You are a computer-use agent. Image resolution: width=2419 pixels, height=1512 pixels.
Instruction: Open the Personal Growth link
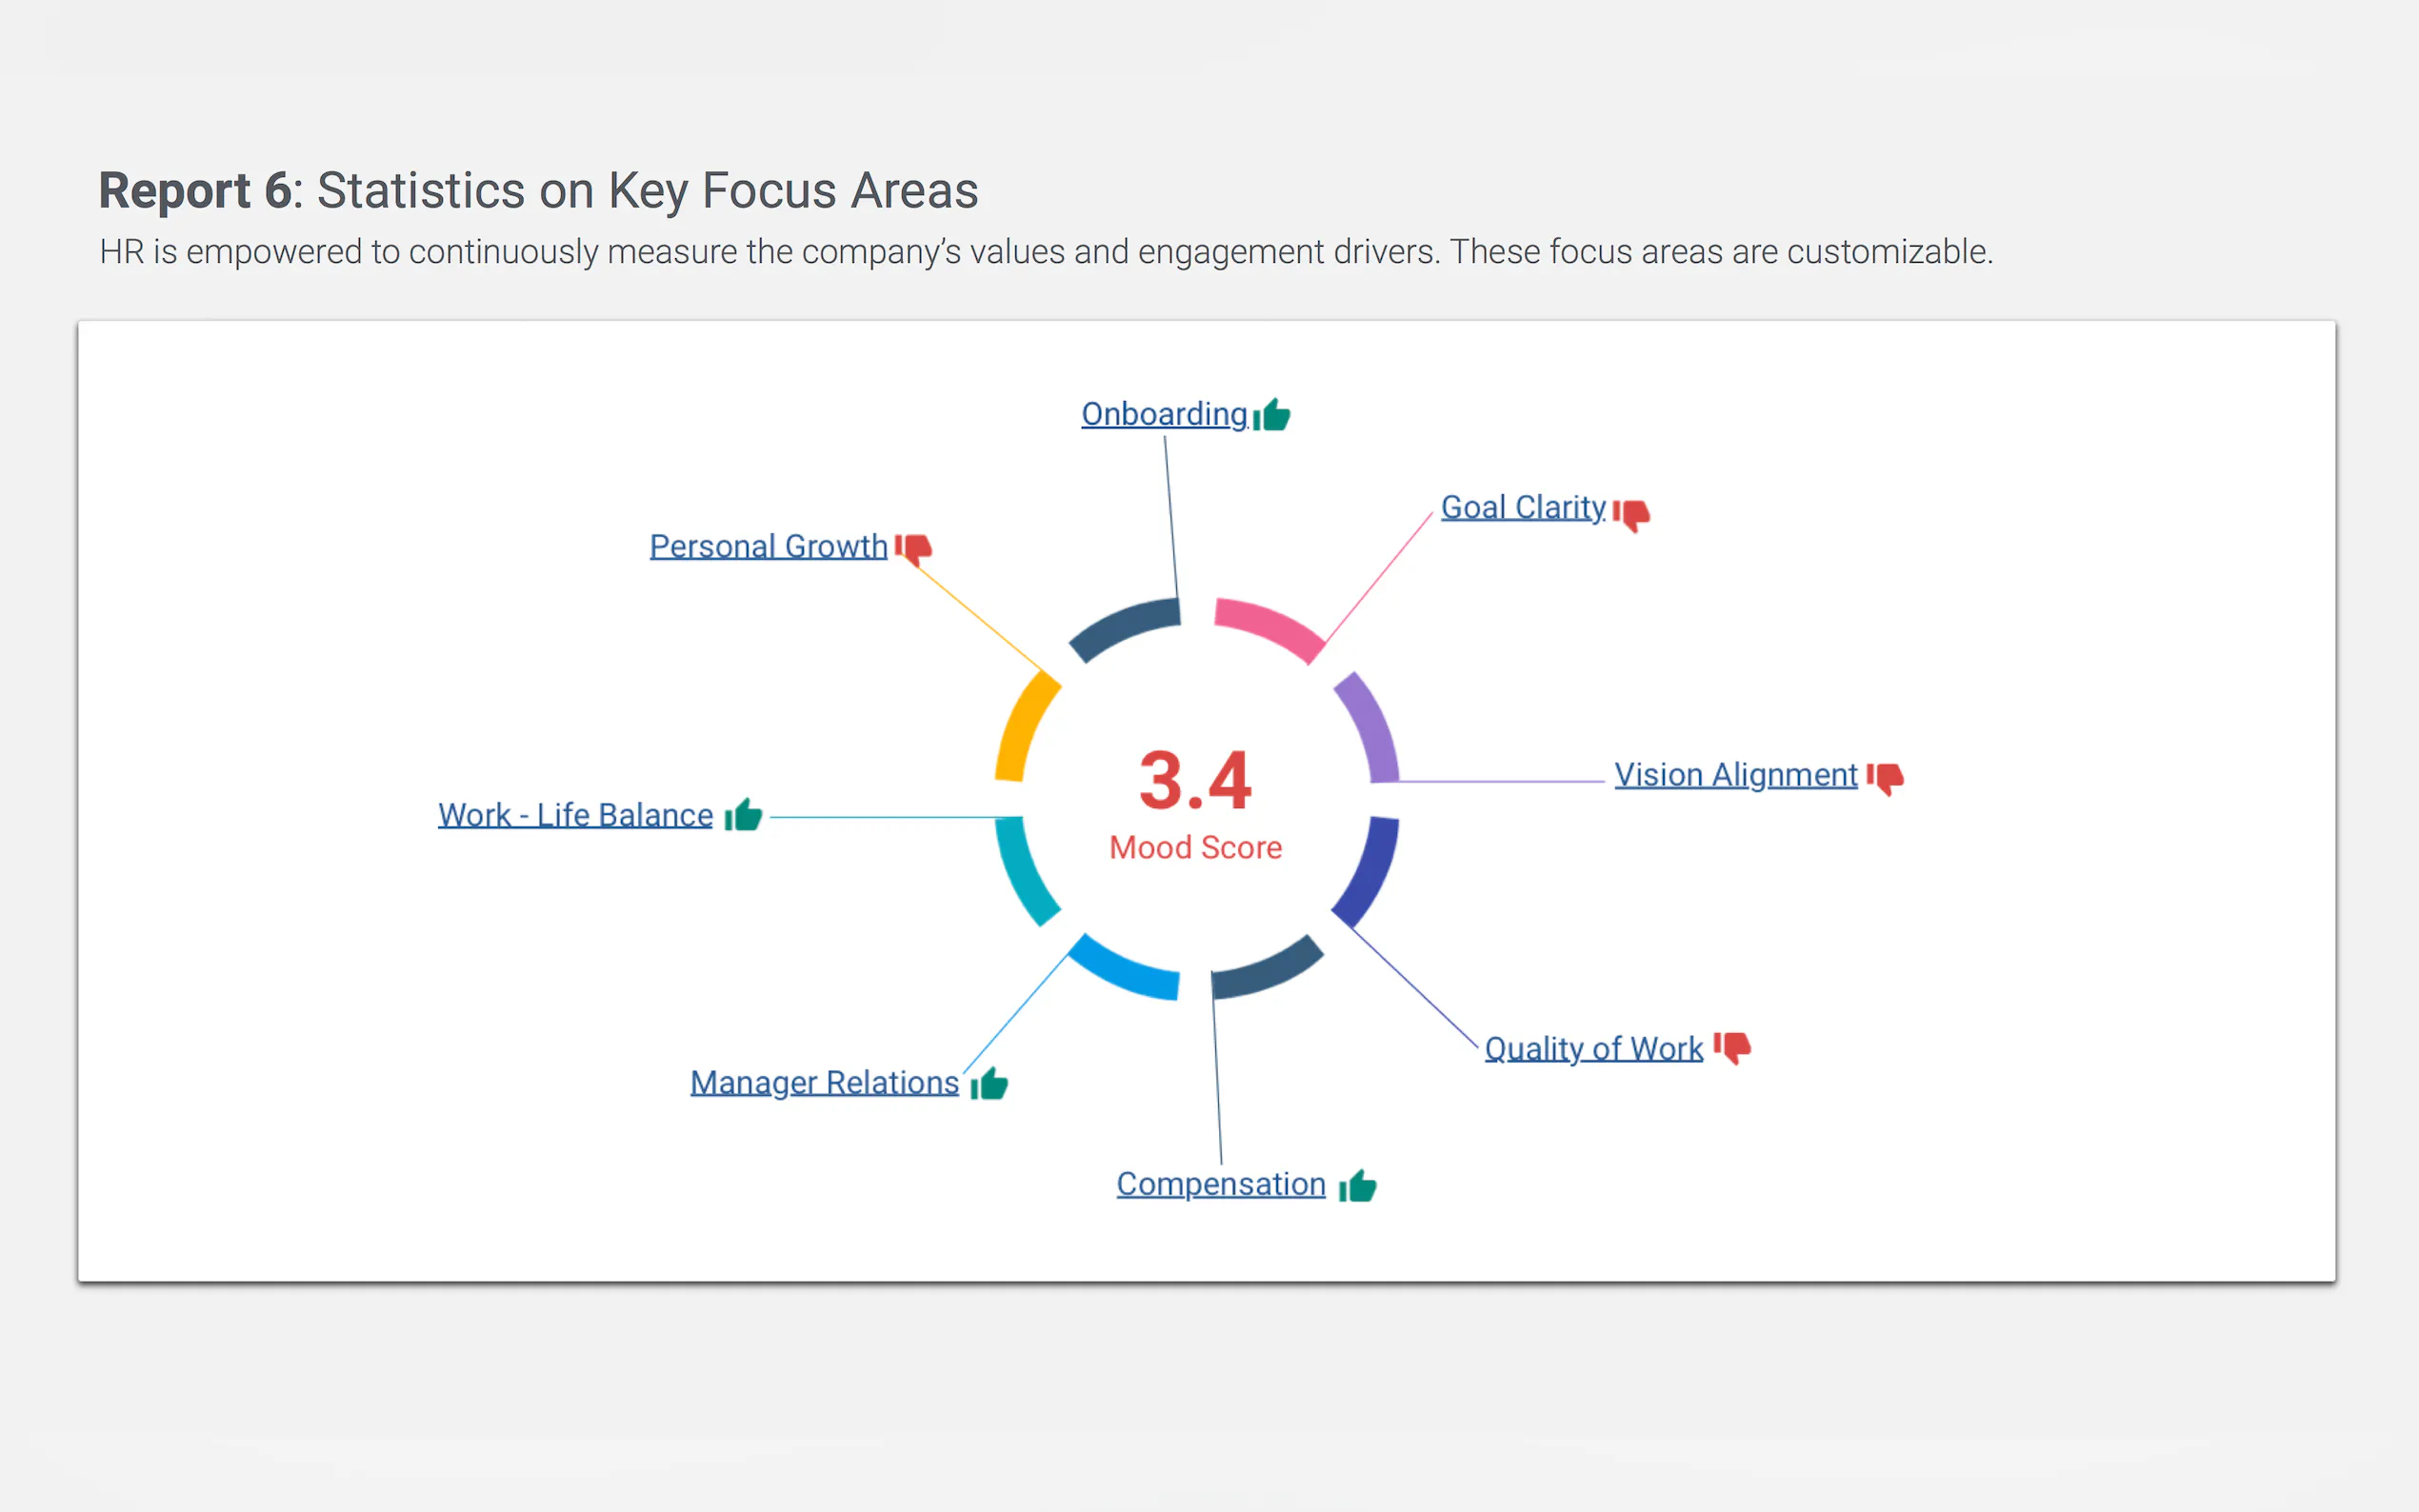tap(768, 546)
